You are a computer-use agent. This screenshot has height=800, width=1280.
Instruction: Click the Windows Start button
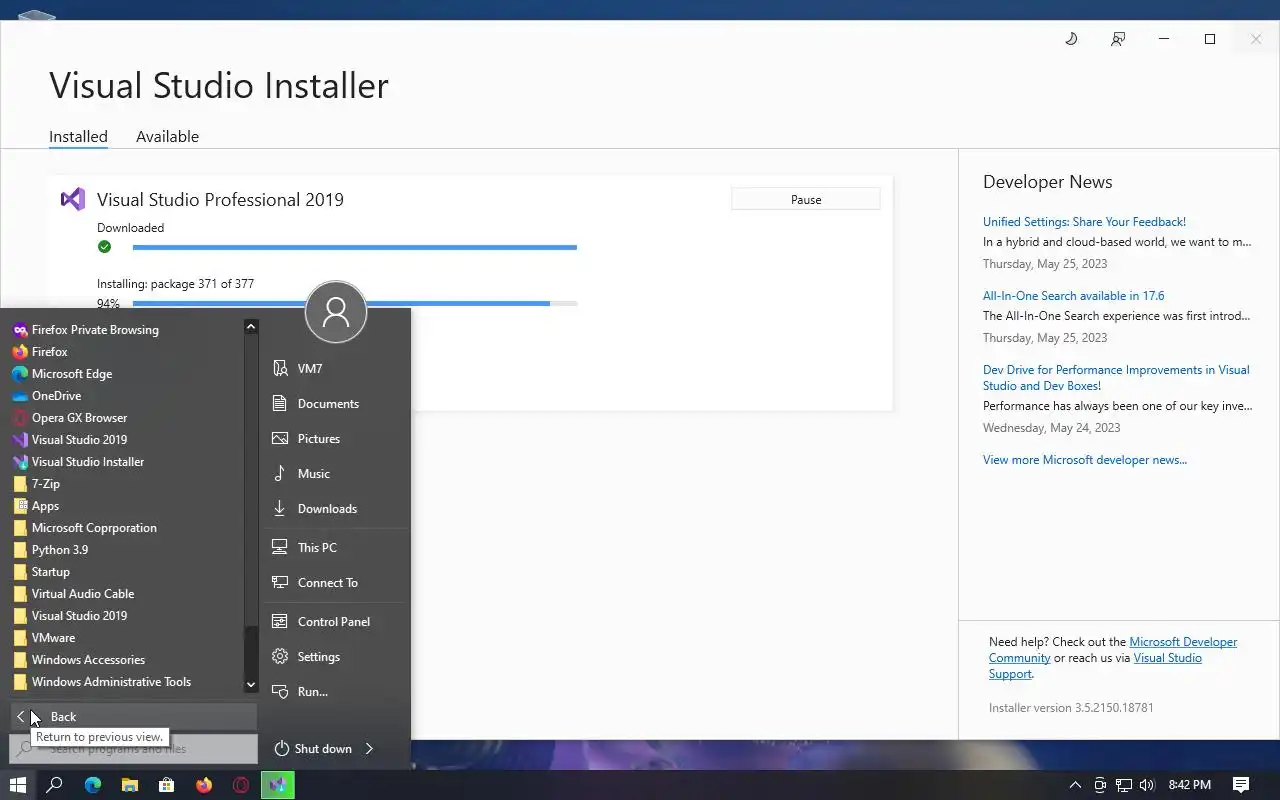click(x=17, y=785)
